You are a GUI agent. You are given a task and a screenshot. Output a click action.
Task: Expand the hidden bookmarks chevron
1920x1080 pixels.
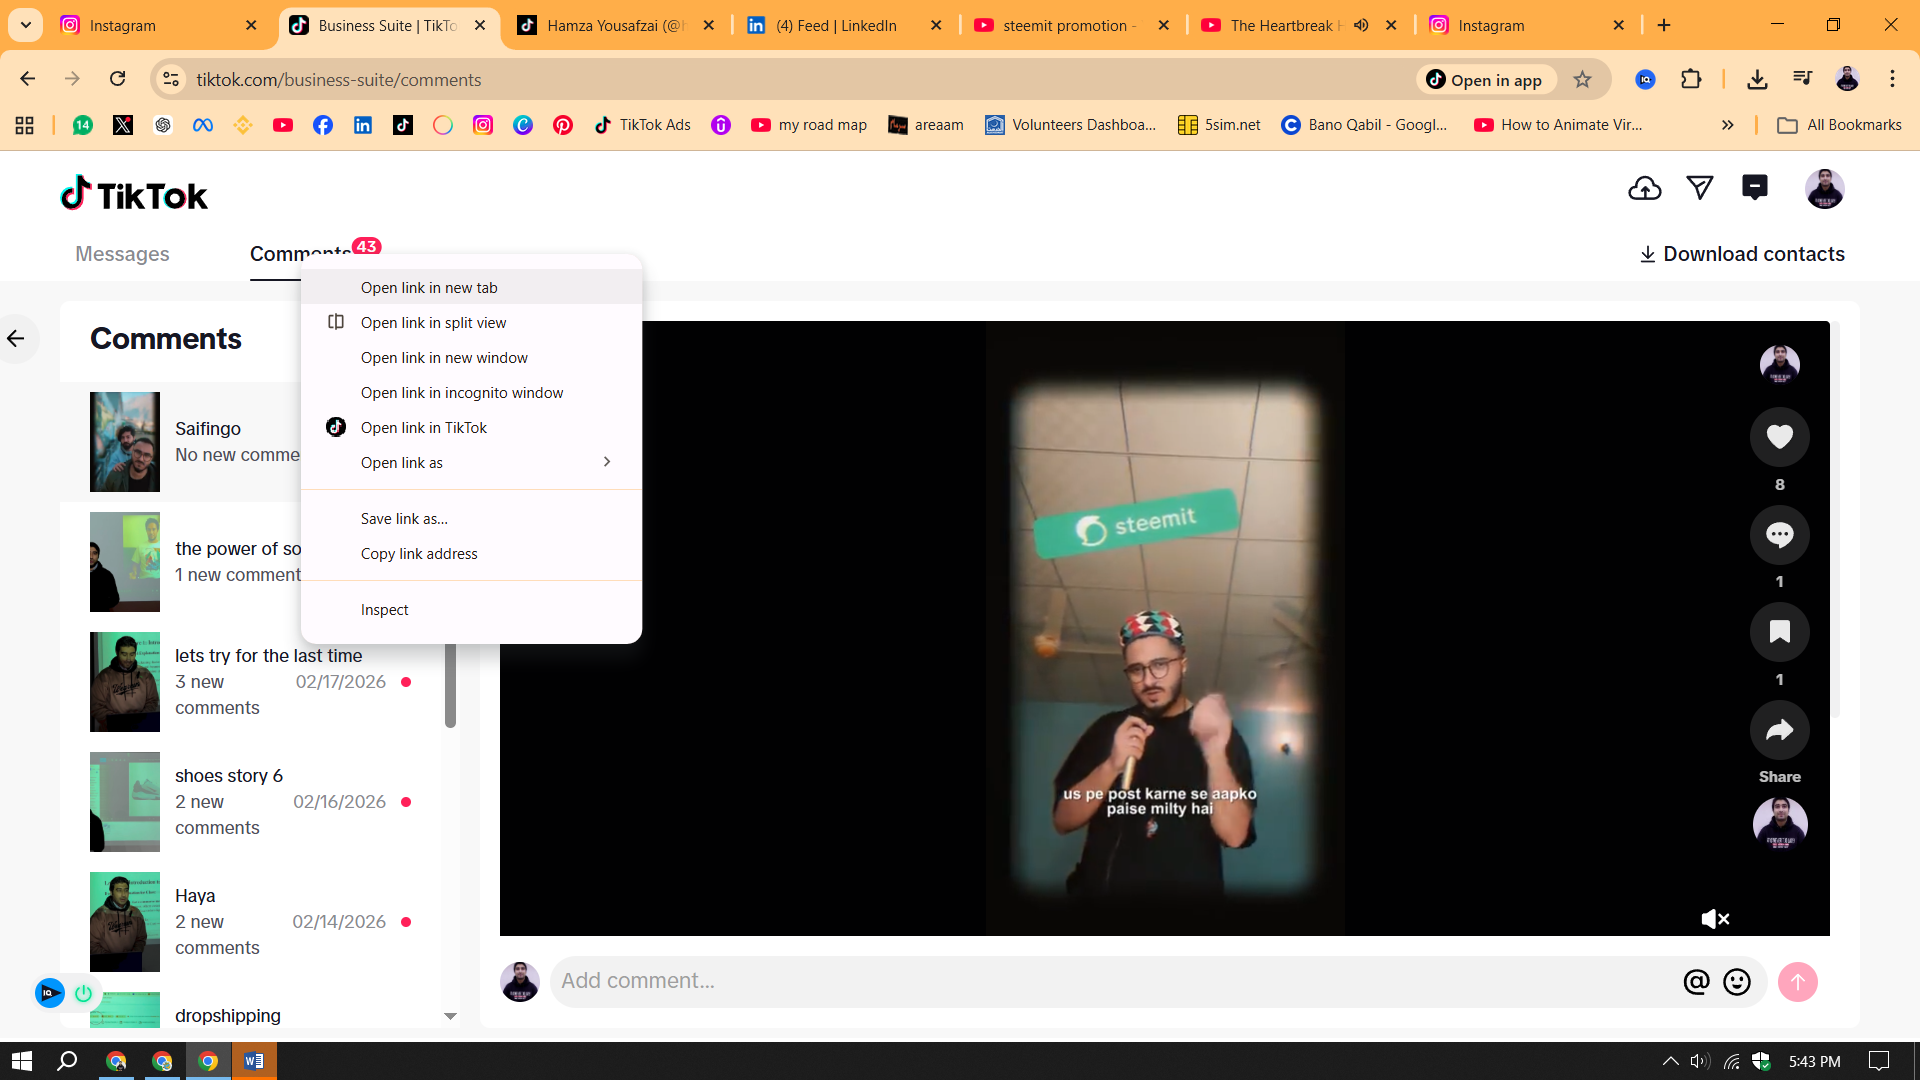coord(1727,125)
